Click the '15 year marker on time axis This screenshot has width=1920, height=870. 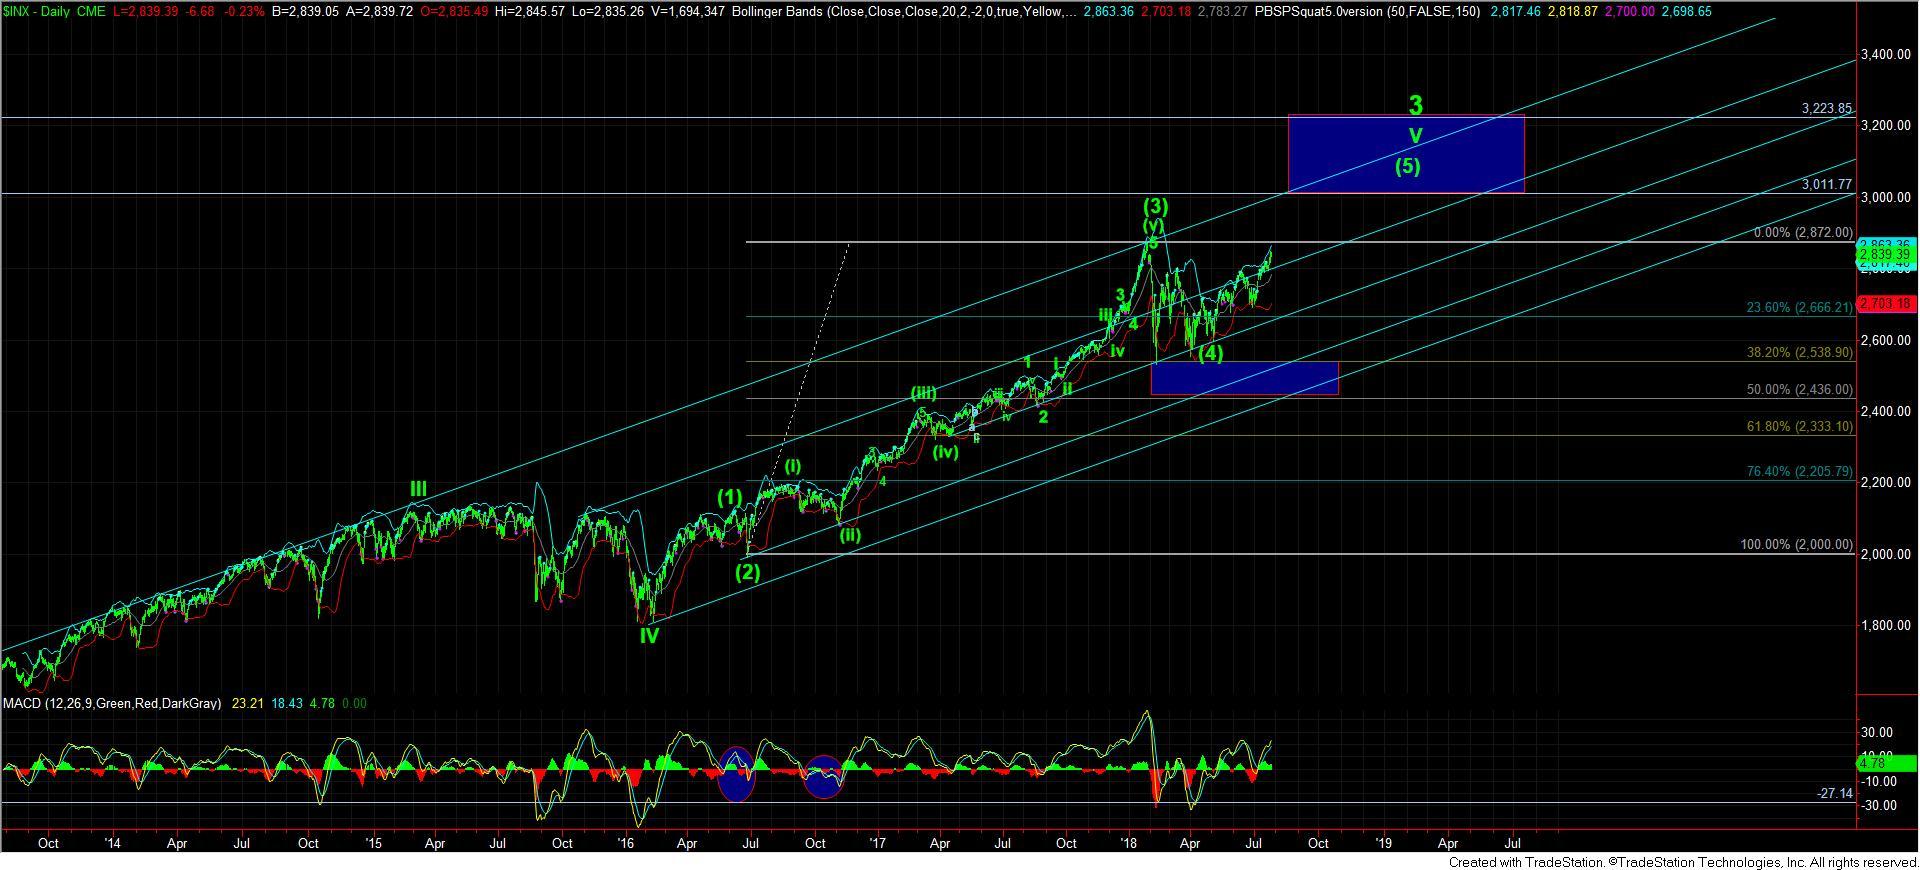tap(373, 843)
